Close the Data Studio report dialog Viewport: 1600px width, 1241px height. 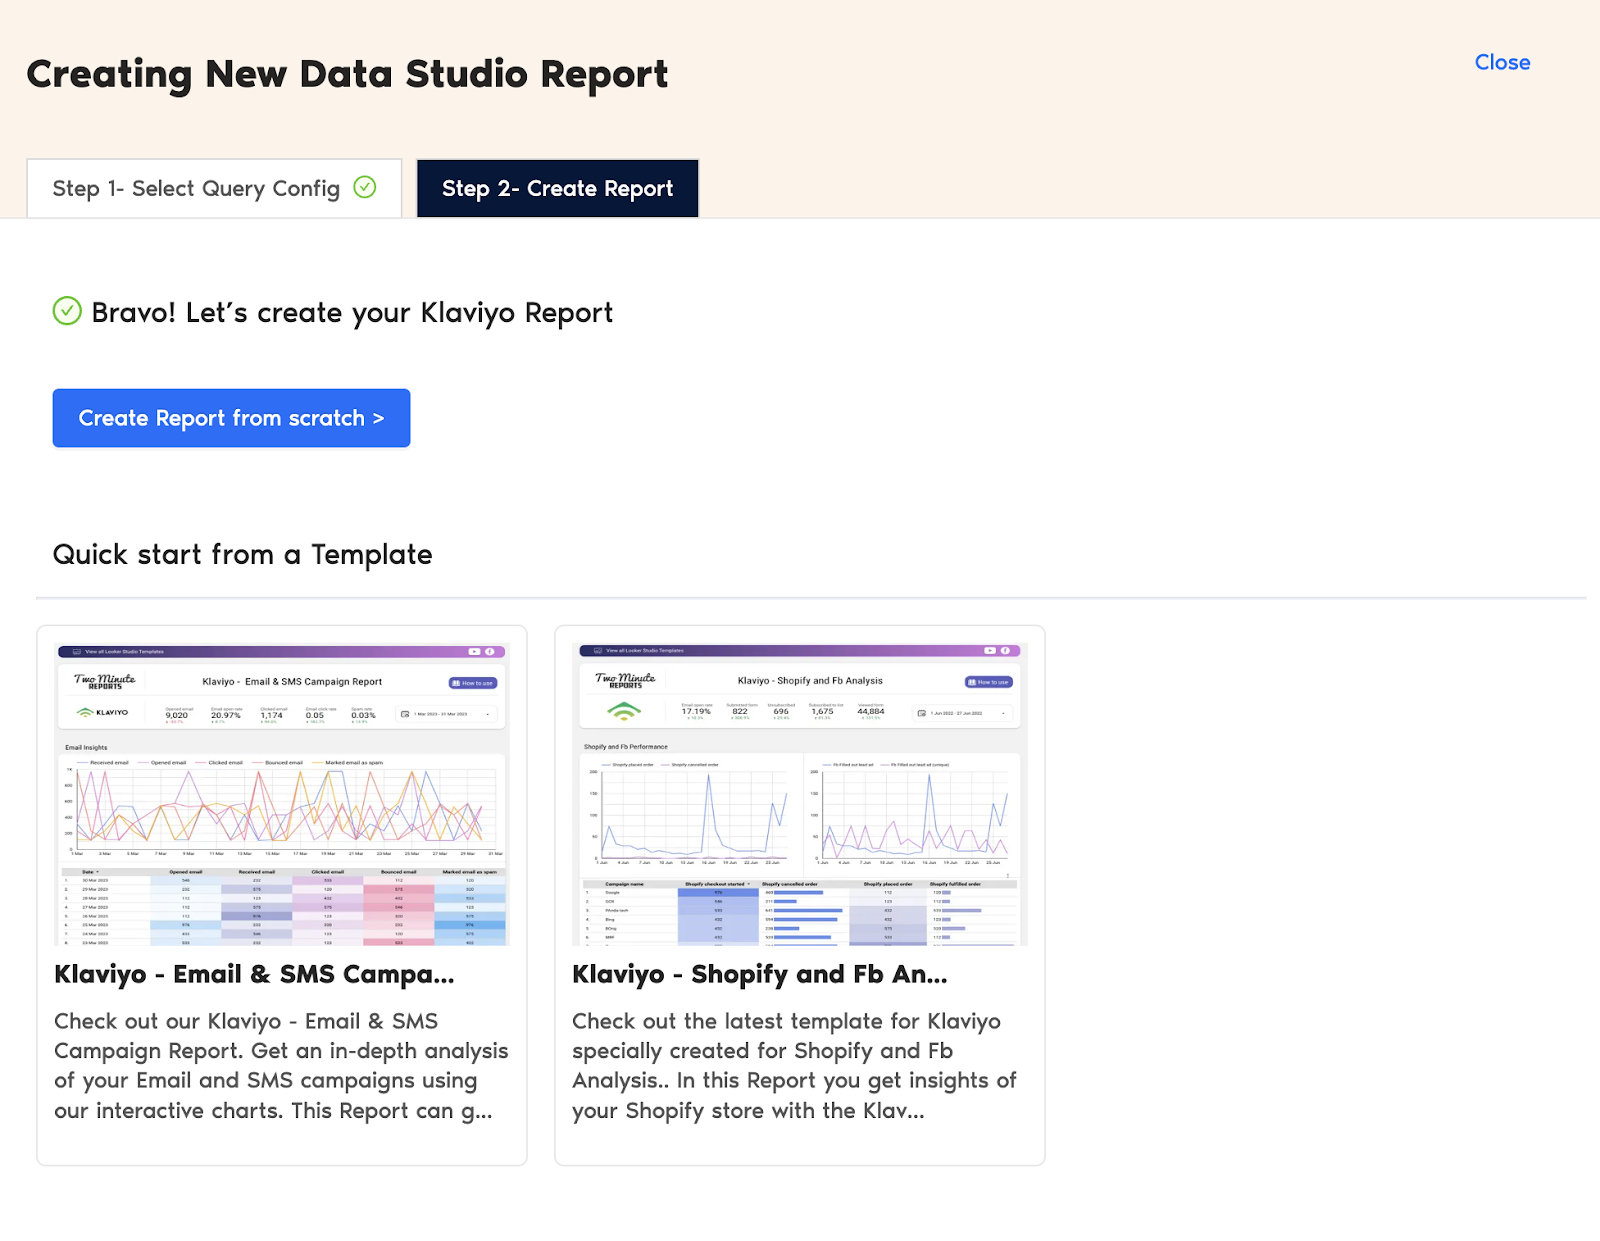pos(1502,62)
